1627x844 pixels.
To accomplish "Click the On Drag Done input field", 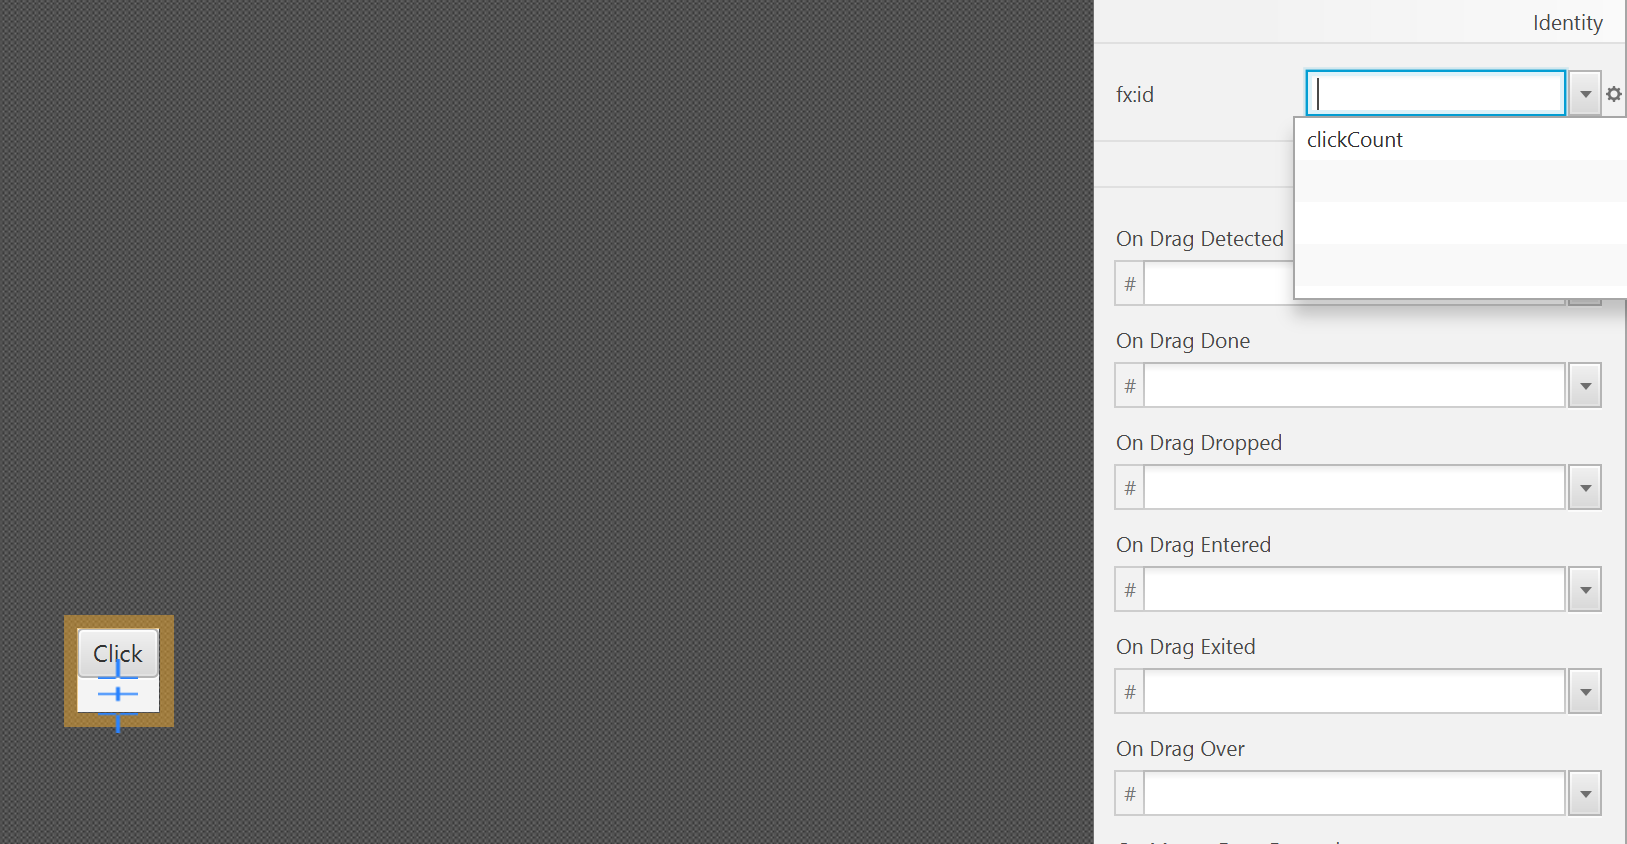I will point(1353,386).
